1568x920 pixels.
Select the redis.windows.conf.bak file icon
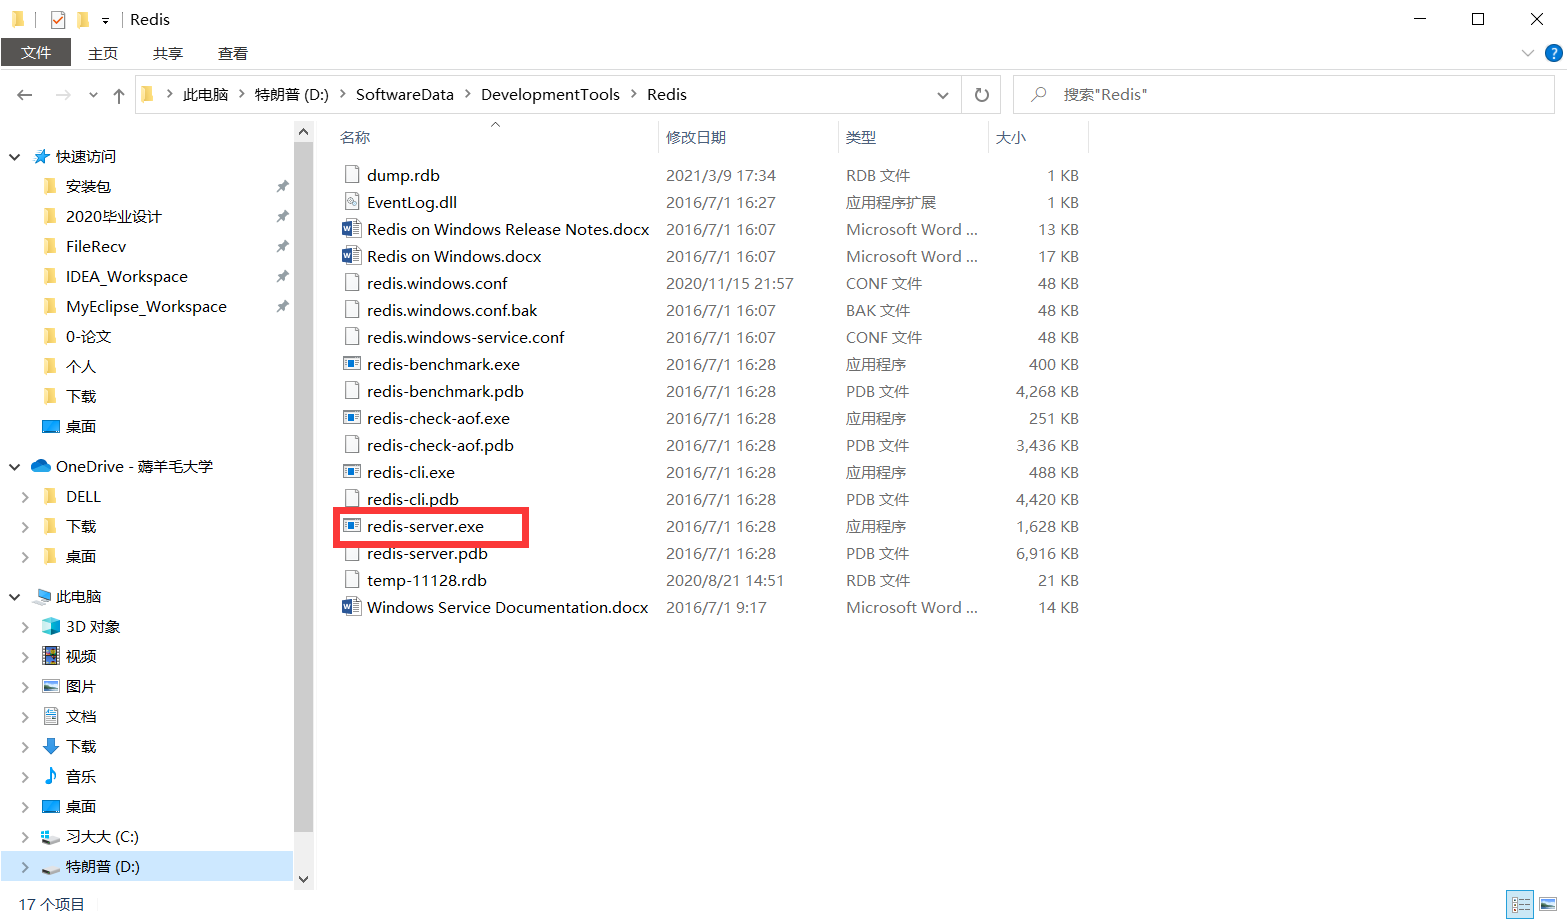[x=351, y=310]
